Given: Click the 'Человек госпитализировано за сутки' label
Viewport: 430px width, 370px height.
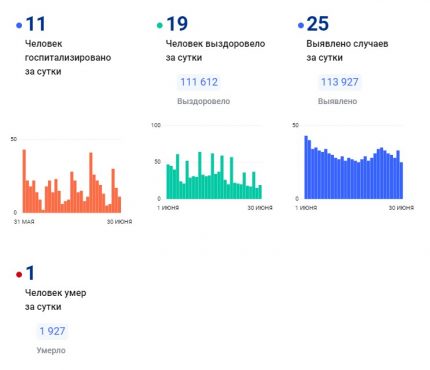Looking at the screenshot, I should pyautogui.click(x=68, y=58).
